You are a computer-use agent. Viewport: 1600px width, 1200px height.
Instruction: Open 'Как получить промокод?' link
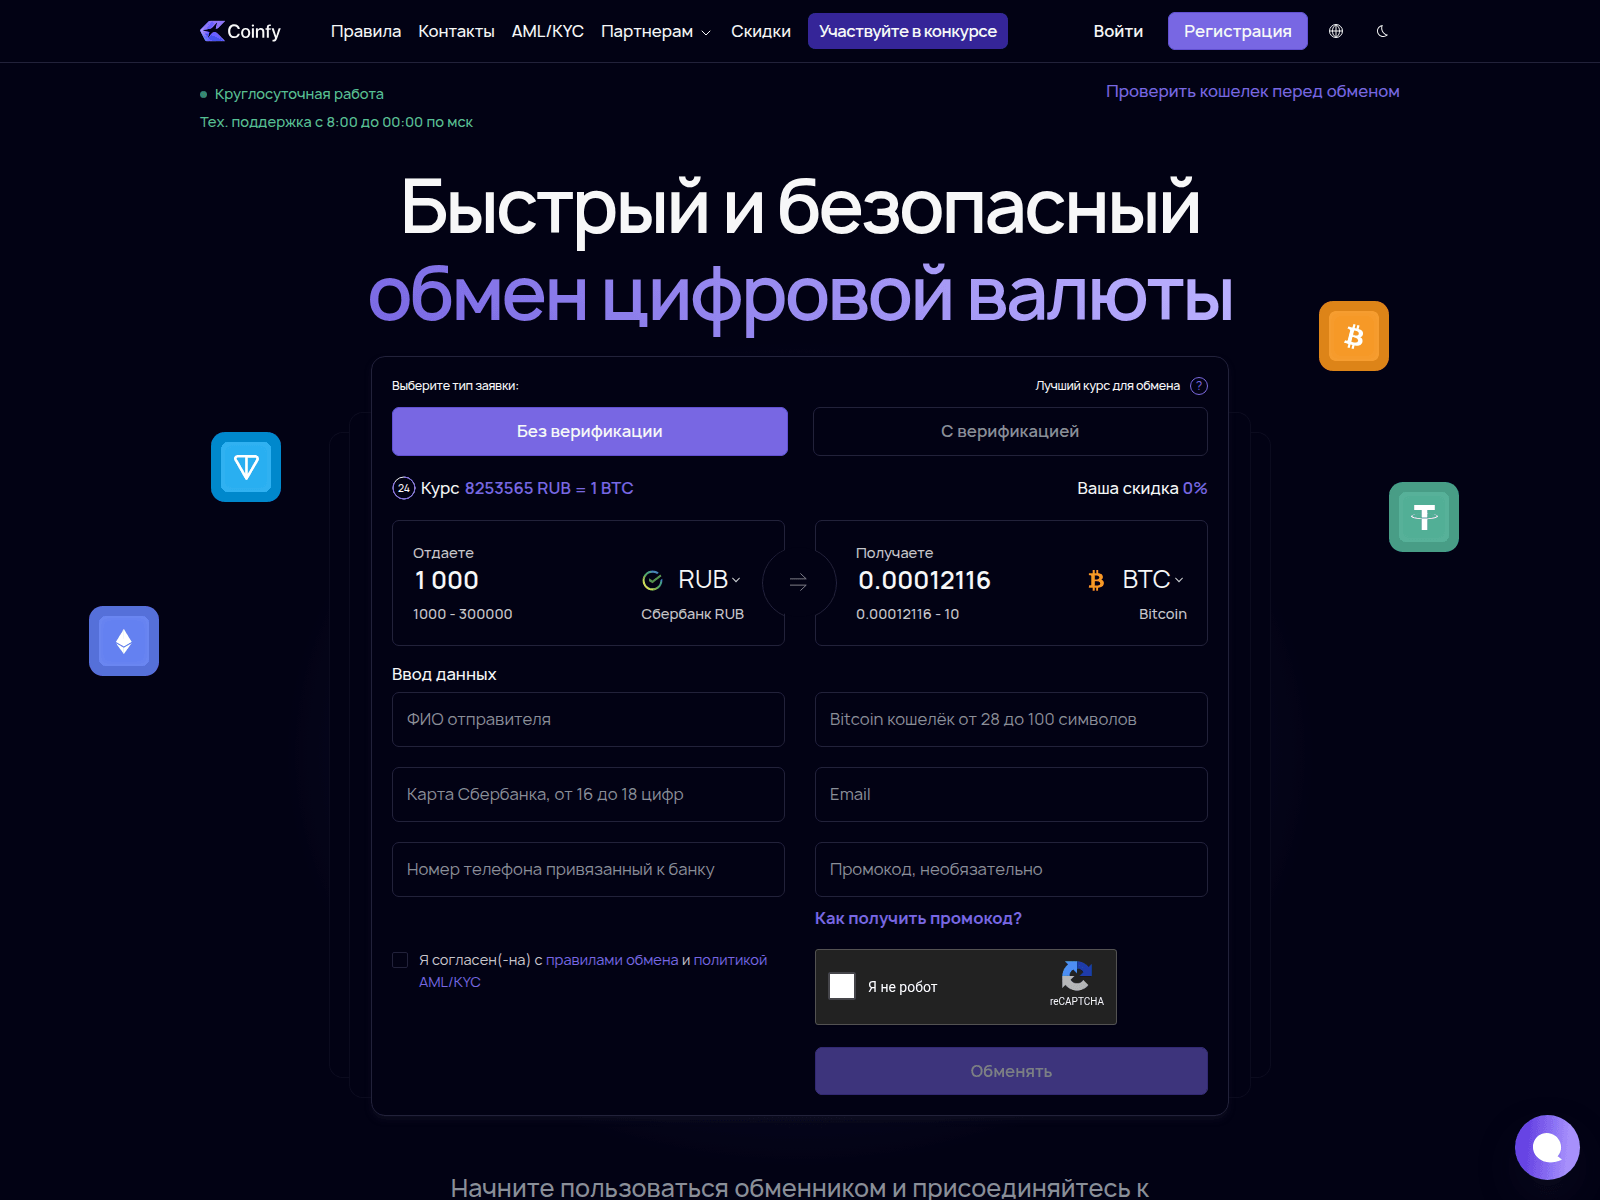[918, 918]
